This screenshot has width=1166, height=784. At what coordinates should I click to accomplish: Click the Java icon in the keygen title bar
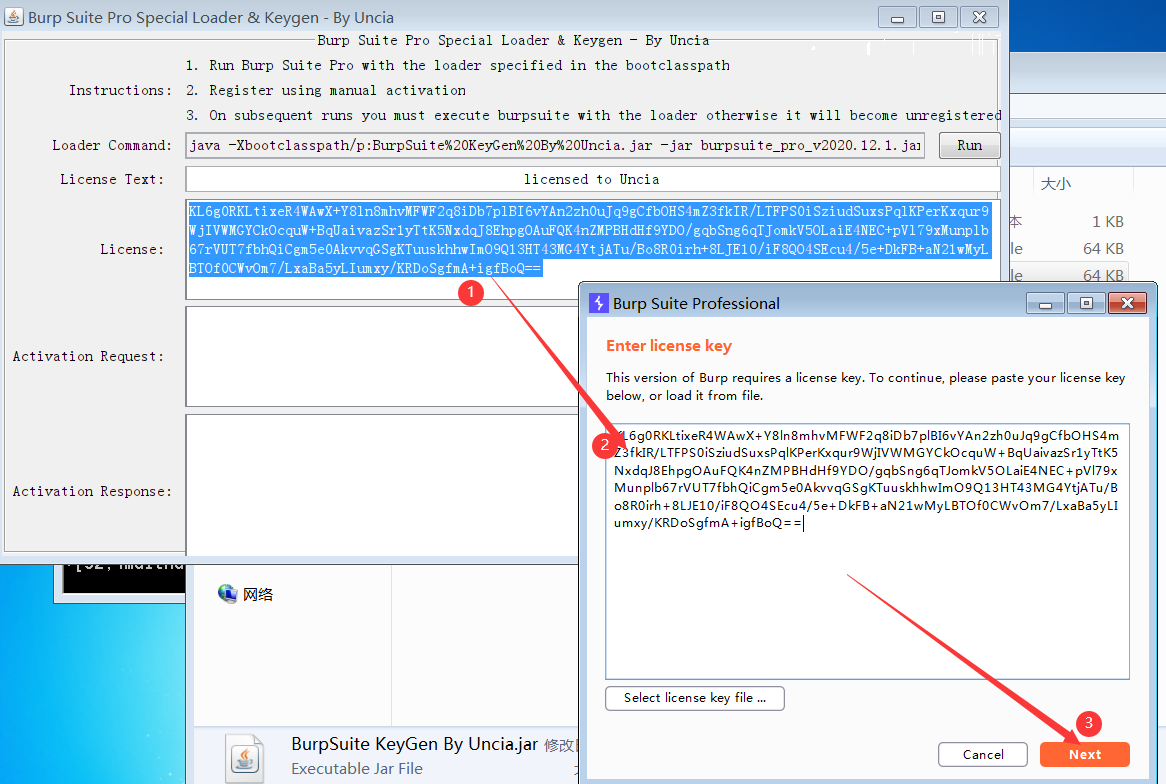click(x=13, y=16)
